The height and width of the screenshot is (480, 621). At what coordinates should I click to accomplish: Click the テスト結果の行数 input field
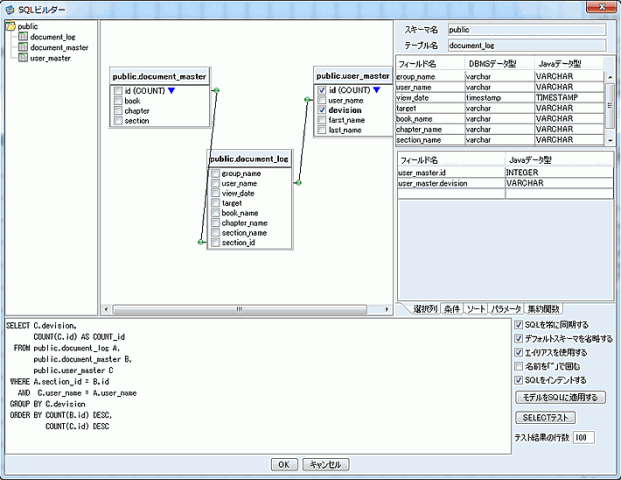click(x=583, y=437)
